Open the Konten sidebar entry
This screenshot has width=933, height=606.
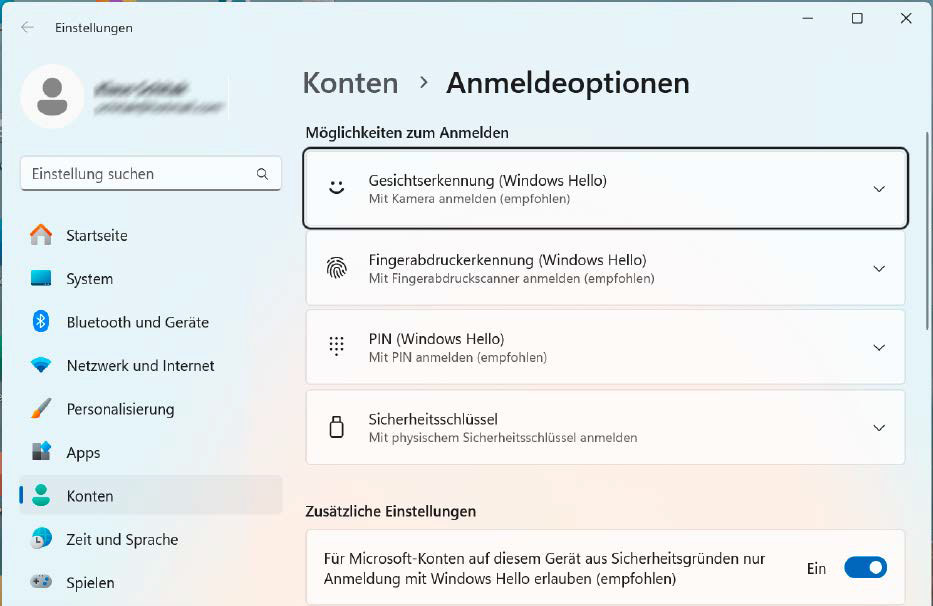[x=90, y=495]
